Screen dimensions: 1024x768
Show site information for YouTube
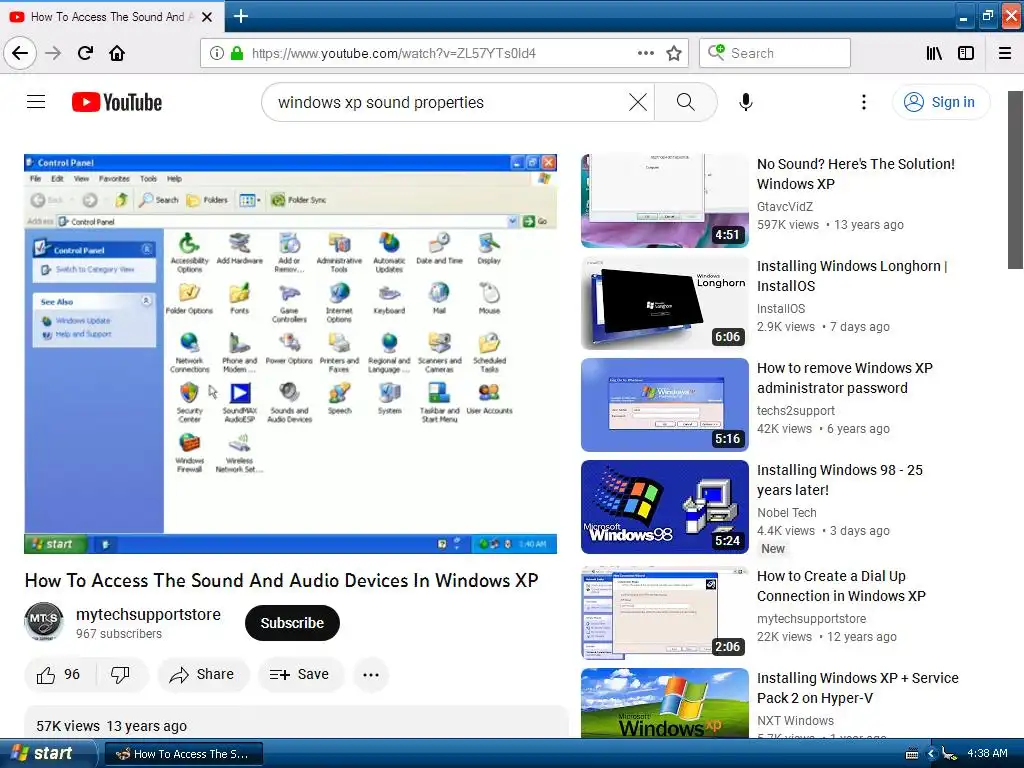(x=217, y=53)
